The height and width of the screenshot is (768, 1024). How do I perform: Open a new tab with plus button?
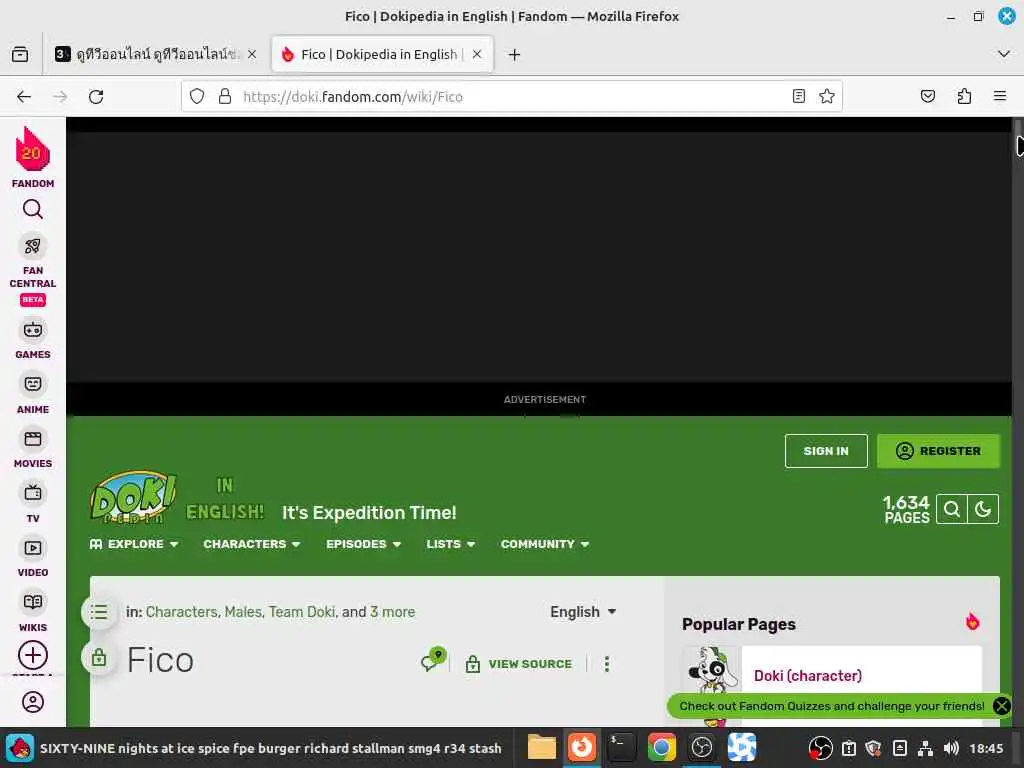(x=515, y=54)
